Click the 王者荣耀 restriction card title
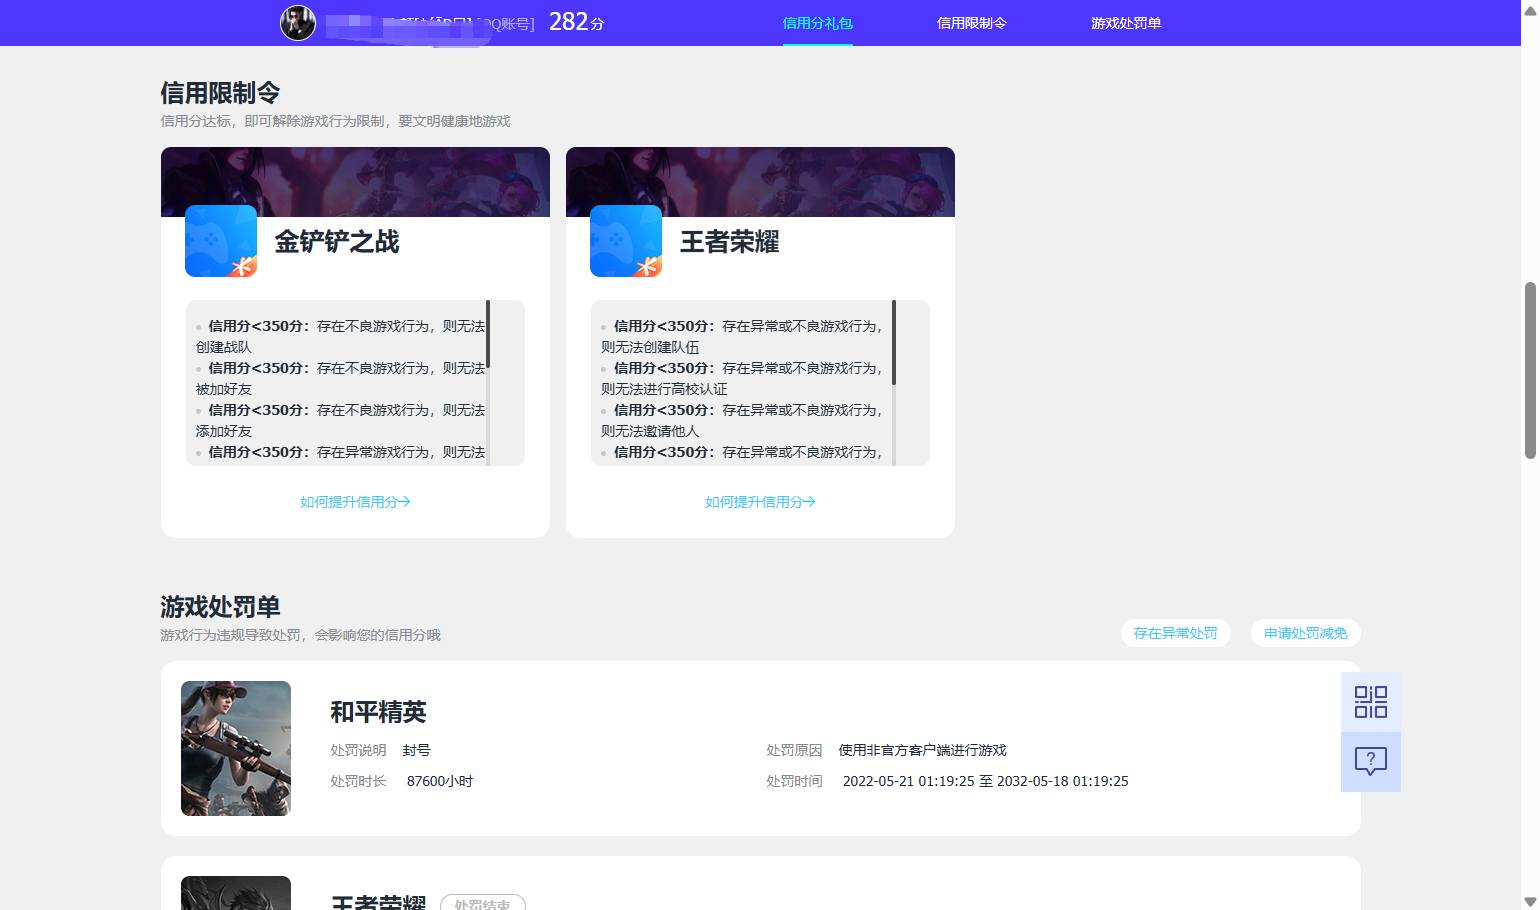This screenshot has width=1540, height=910. (730, 242)
